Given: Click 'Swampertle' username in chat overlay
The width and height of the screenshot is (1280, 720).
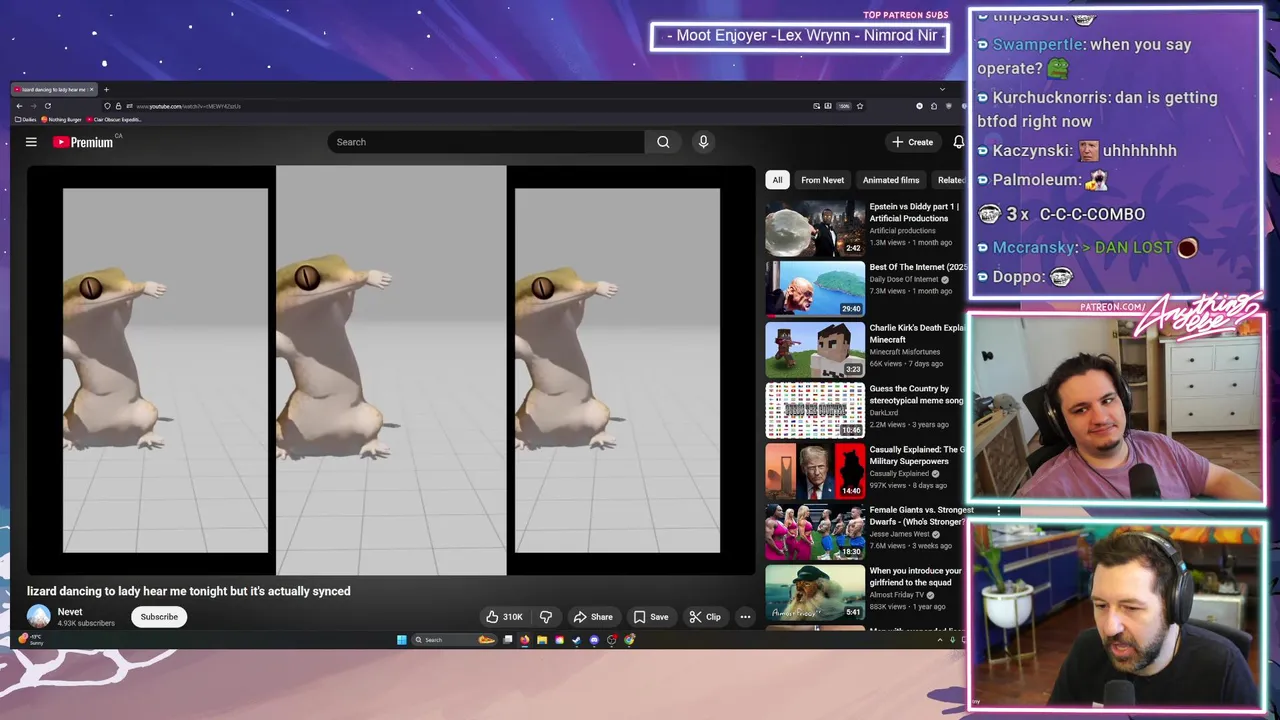Looking at the screenshot, I should [1039, 45].
